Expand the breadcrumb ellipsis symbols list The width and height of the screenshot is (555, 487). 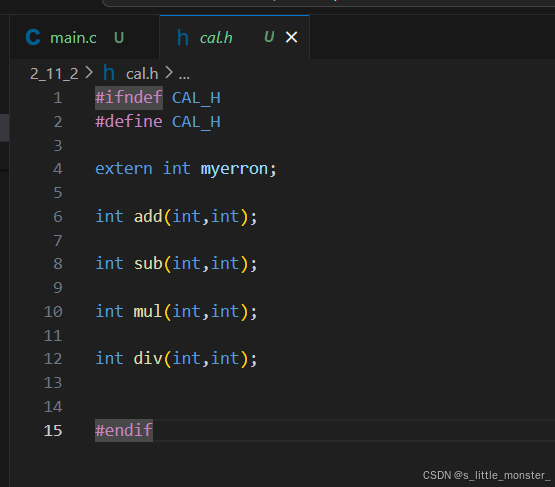coord(184,75)
